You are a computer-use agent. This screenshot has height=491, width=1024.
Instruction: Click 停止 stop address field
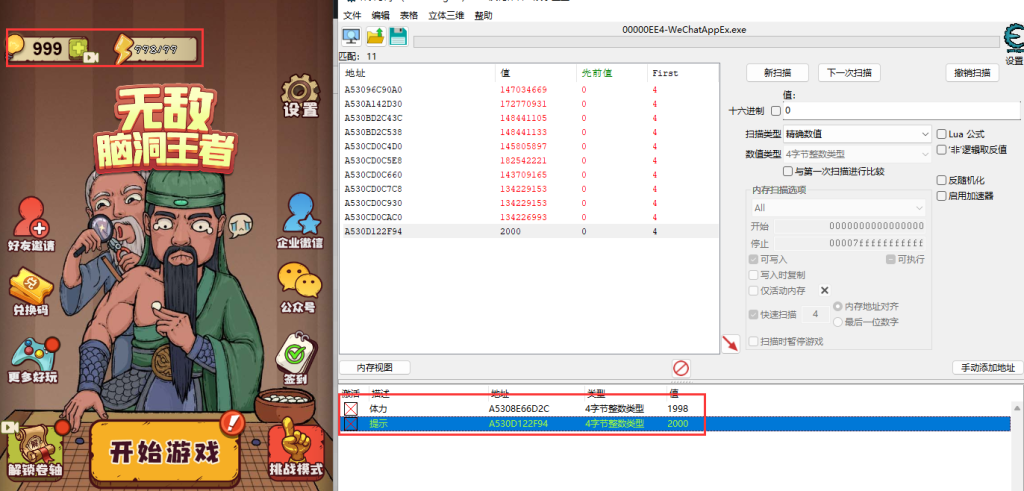click(x=850, y=243)
